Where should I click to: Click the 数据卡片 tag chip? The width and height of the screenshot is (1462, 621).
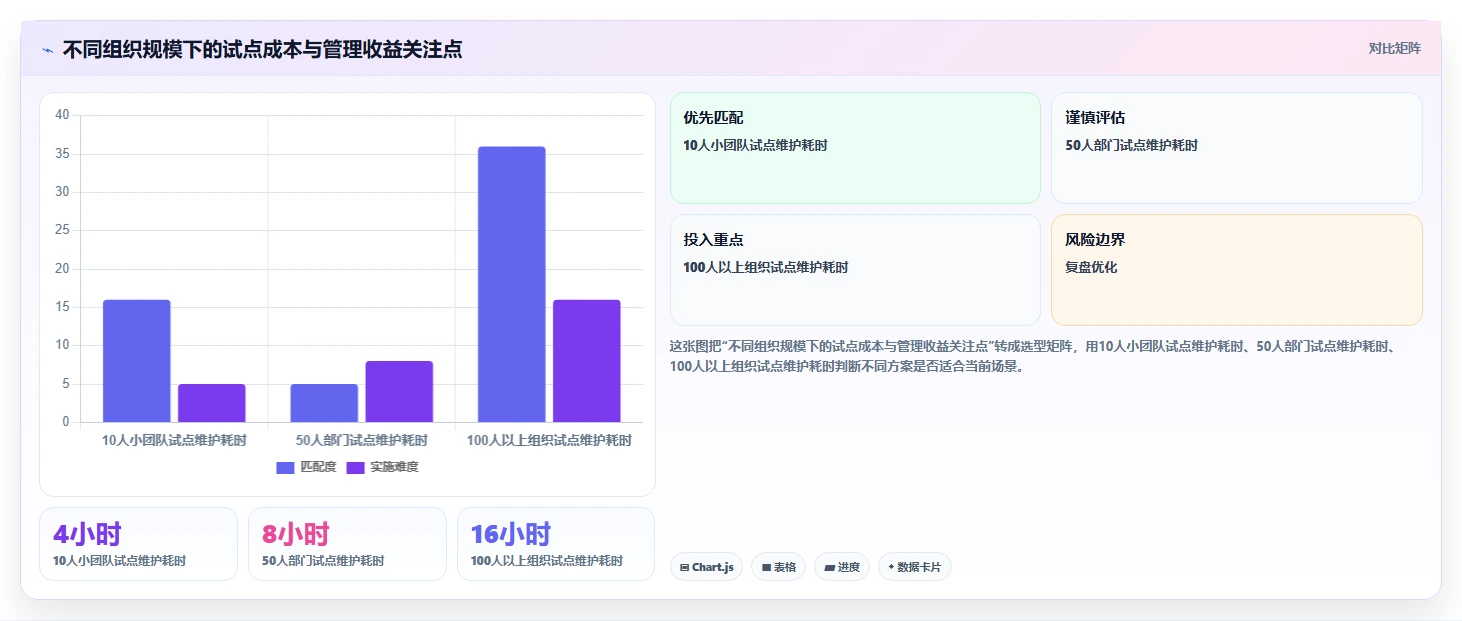[914, 567]
